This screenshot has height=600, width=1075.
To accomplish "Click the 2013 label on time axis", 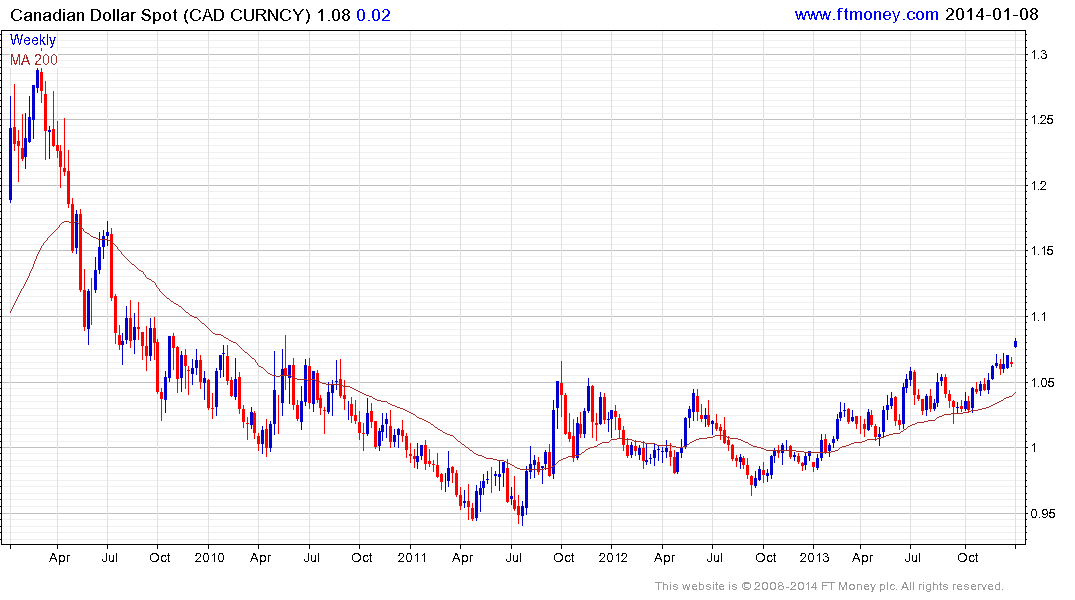I will (814, 557).
